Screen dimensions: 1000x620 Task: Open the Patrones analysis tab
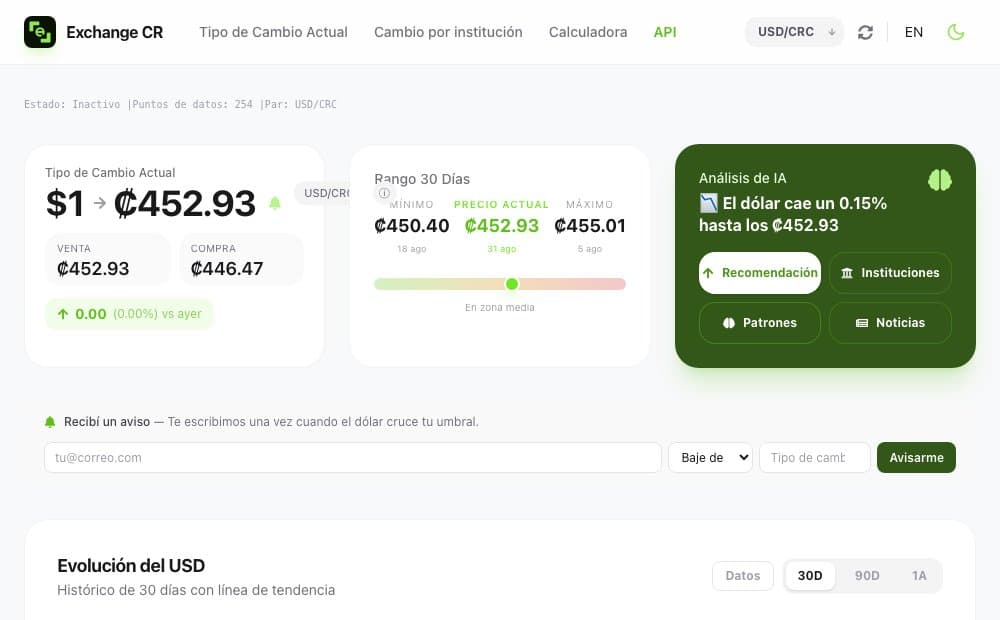pyautogui.click(x=760, y=323)
